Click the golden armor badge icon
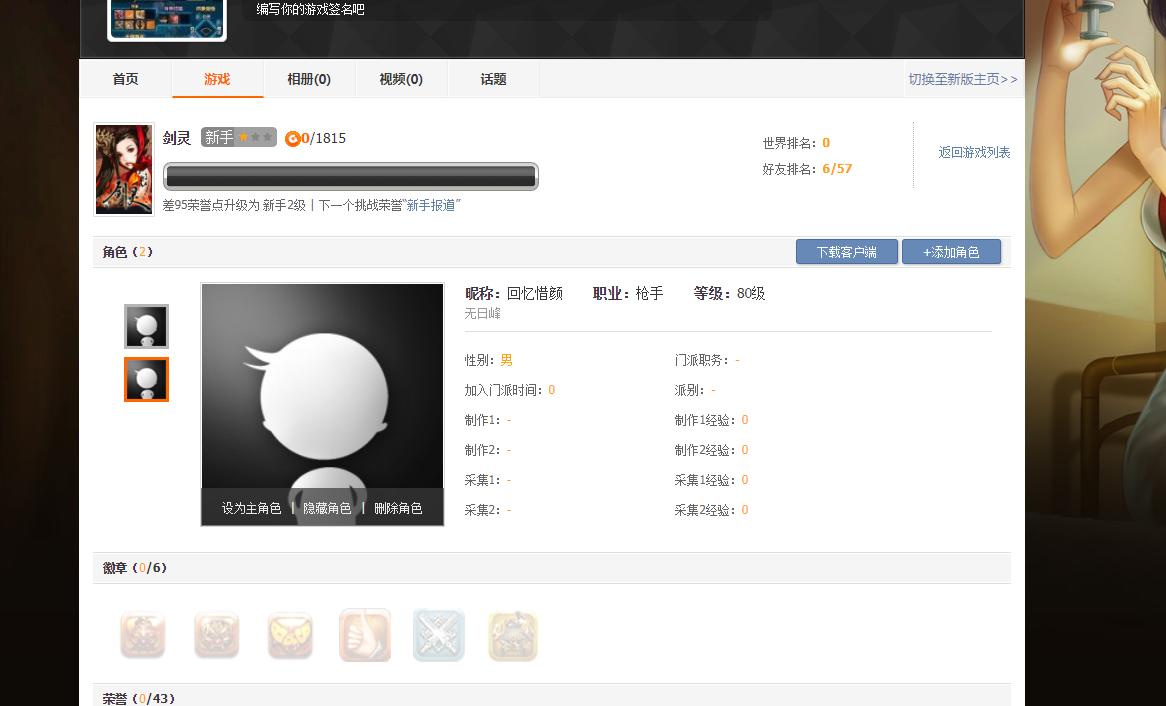This screenshot has width=1166, height=706. [x=513, y=634]
